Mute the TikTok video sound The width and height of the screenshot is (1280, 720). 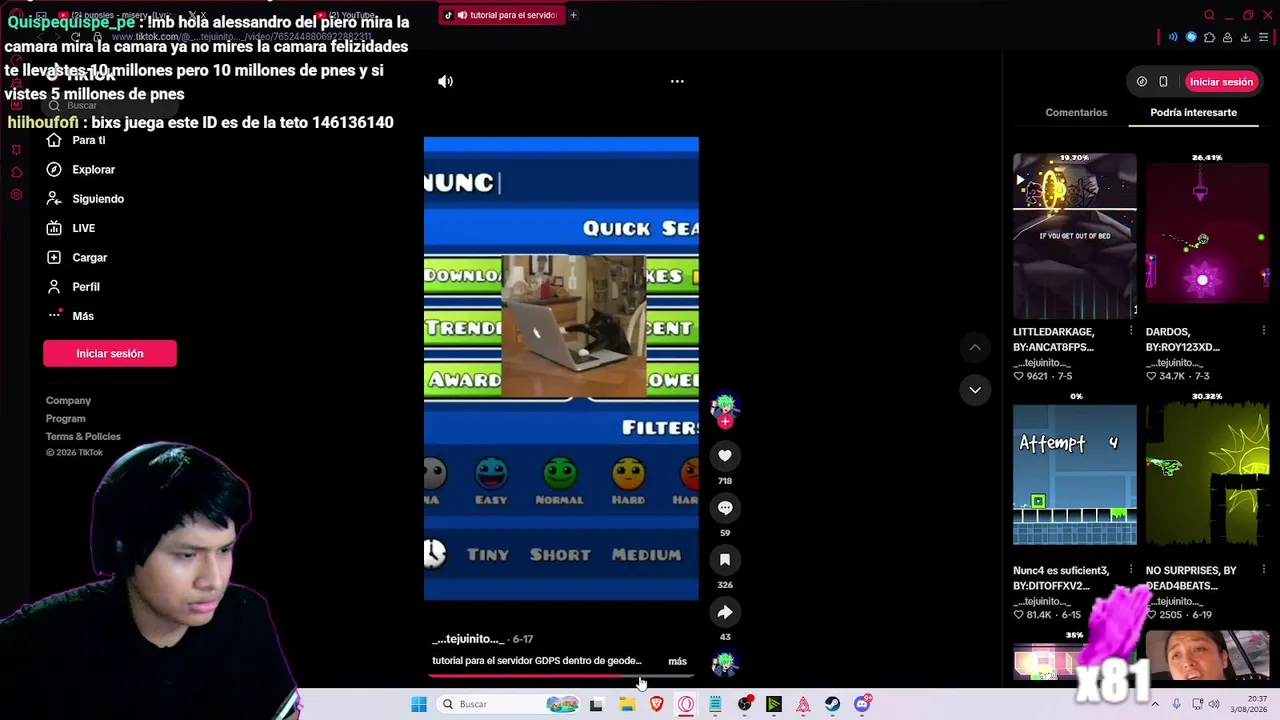445,82
